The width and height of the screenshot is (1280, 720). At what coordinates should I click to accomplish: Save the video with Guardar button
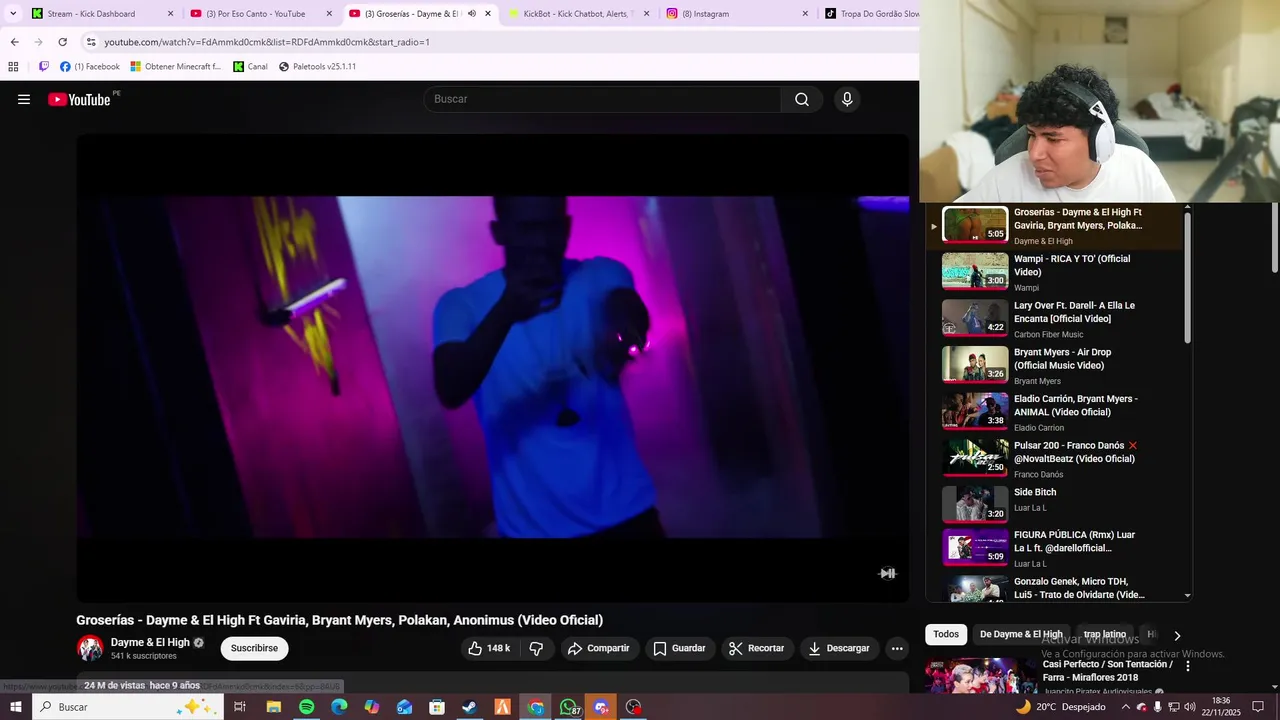tap(679, 648)
